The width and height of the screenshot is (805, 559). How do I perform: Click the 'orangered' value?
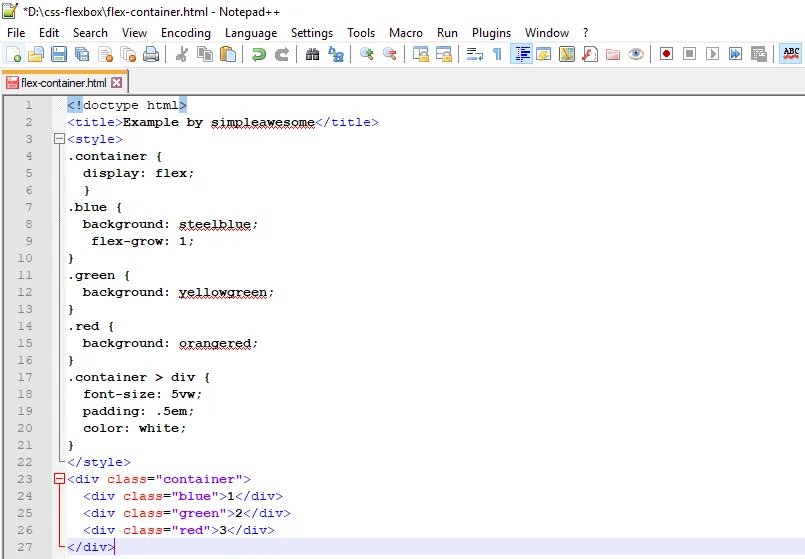(215, 343)
